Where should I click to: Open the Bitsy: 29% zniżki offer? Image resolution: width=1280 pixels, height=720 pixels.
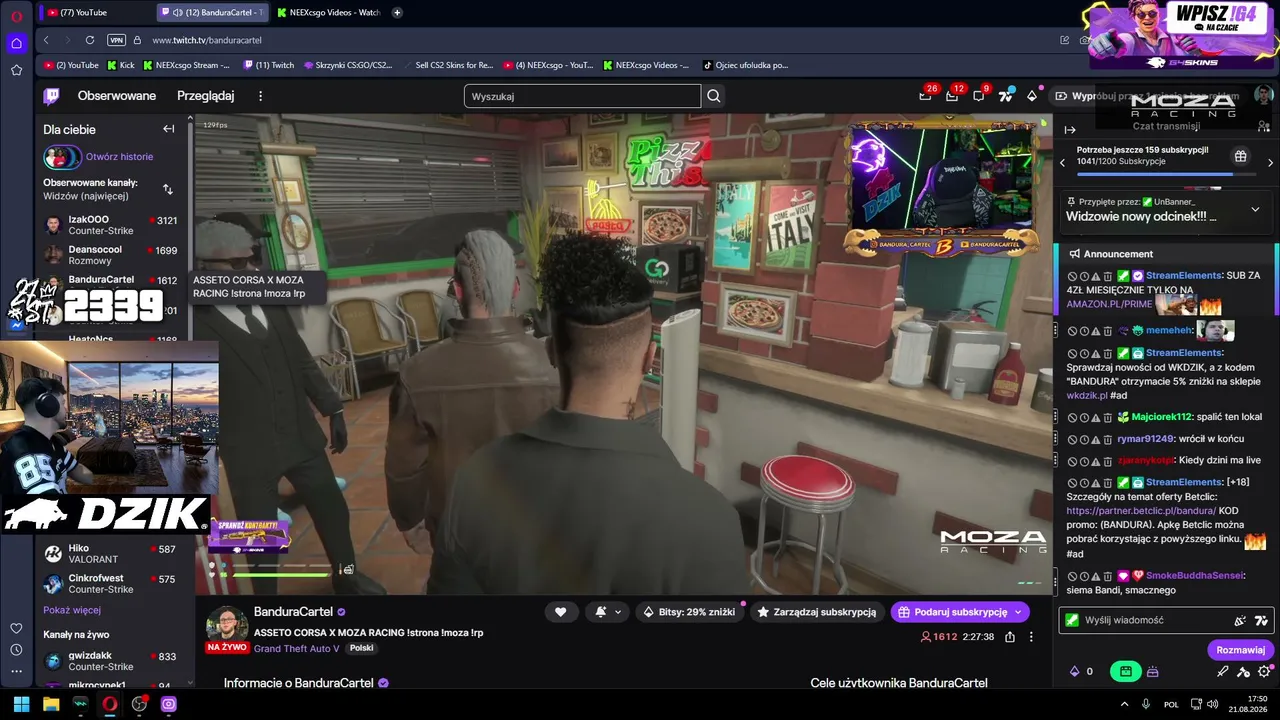[689, 612]
